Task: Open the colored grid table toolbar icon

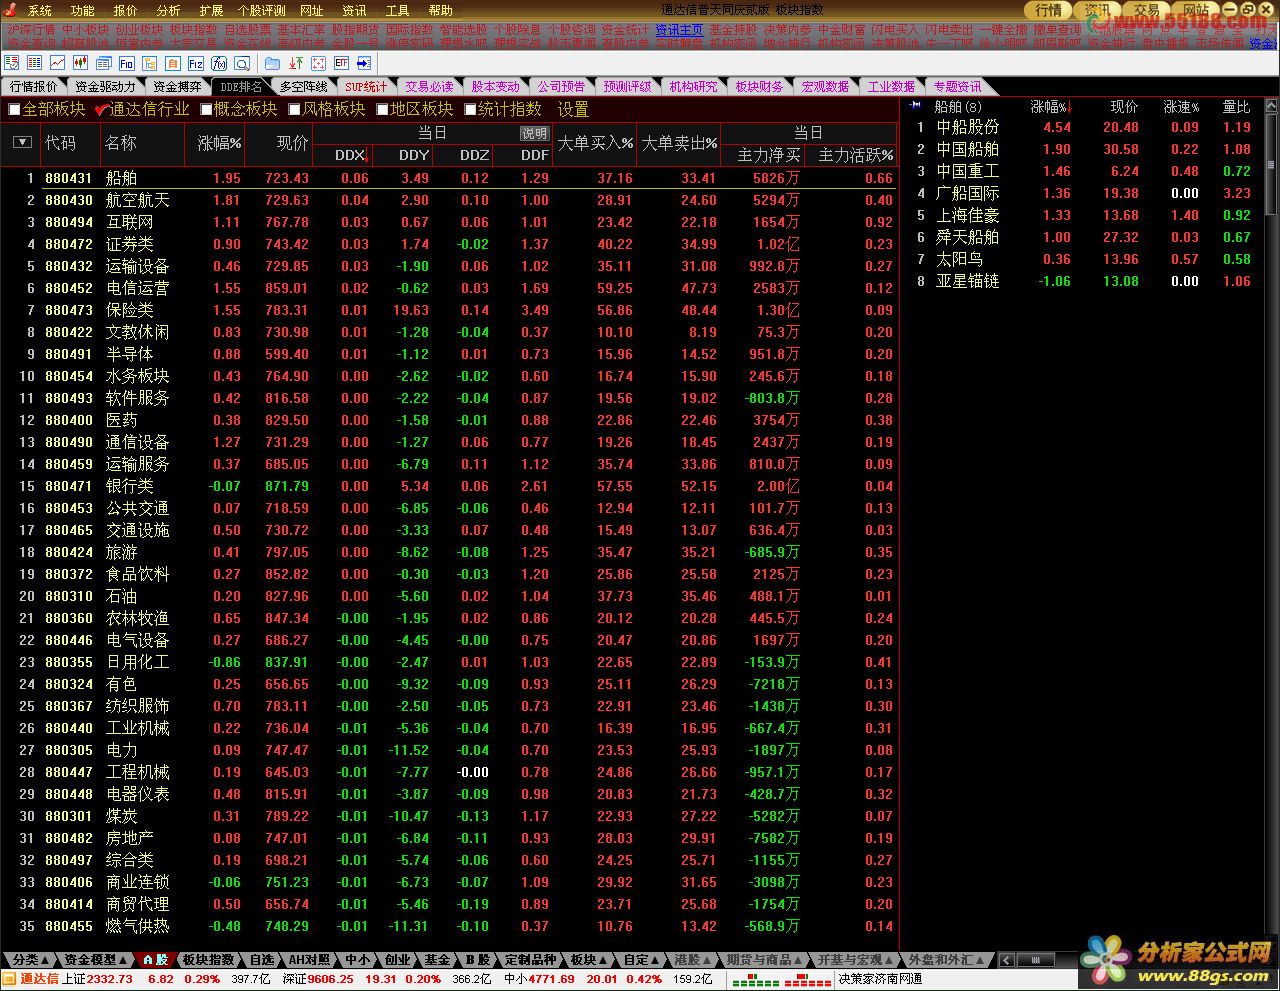Action: click(x=35, y=63)
